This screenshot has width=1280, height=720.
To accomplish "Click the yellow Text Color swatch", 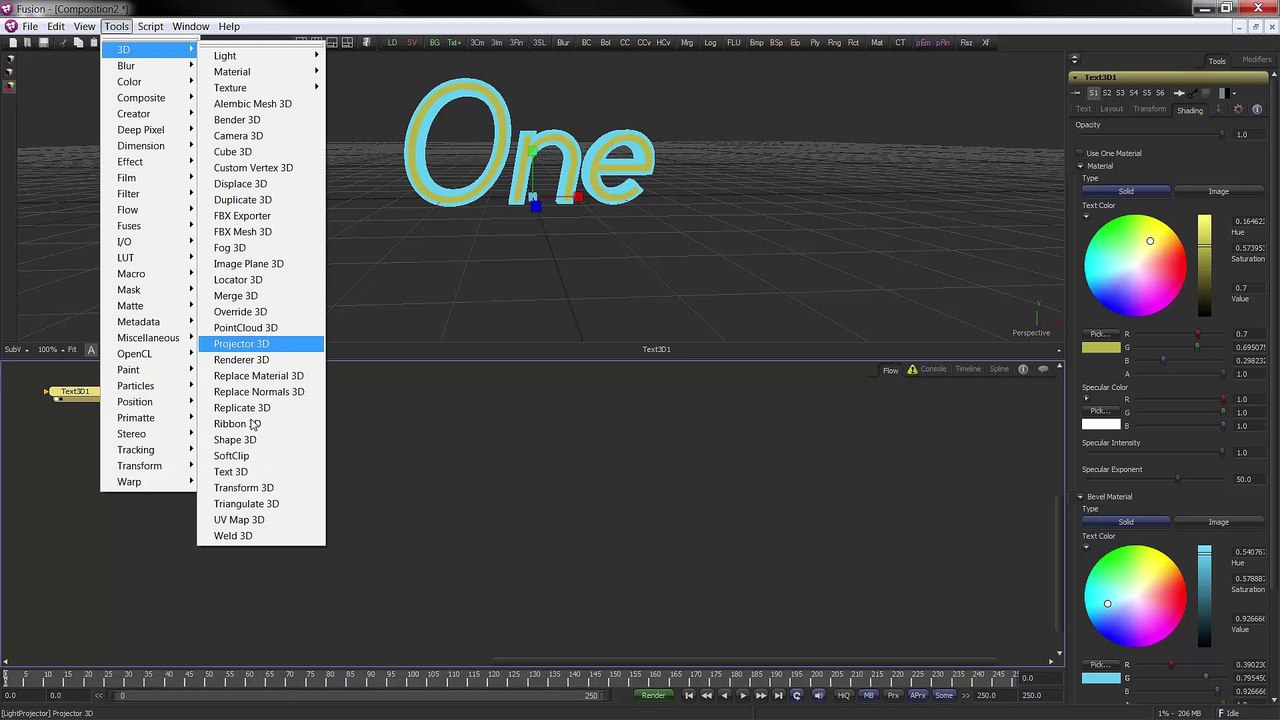I will 1101,347.
